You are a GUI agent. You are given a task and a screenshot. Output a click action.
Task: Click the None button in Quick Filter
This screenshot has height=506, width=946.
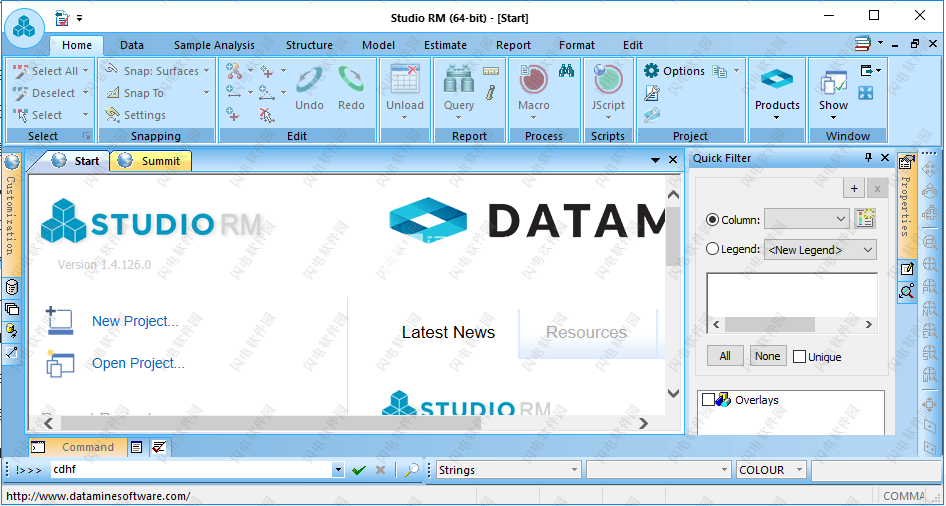(x=767, y=356)
